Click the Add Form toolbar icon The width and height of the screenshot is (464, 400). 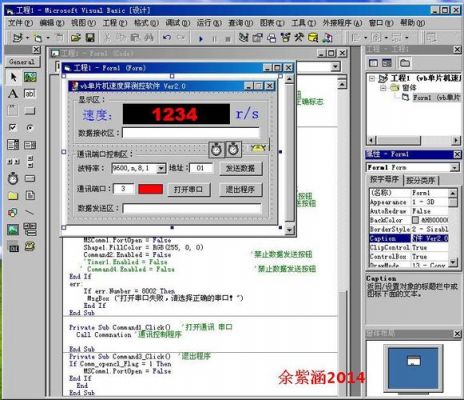tap(38, 38)
